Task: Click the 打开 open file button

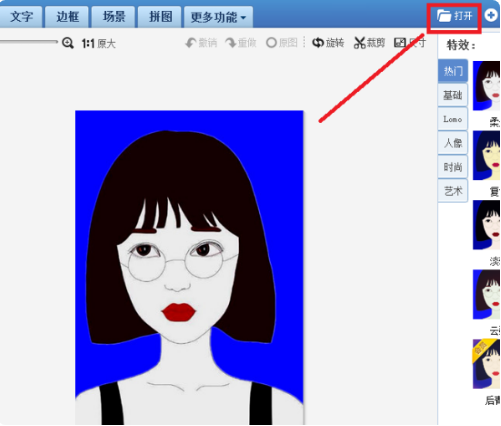Action: click(454, 16)
